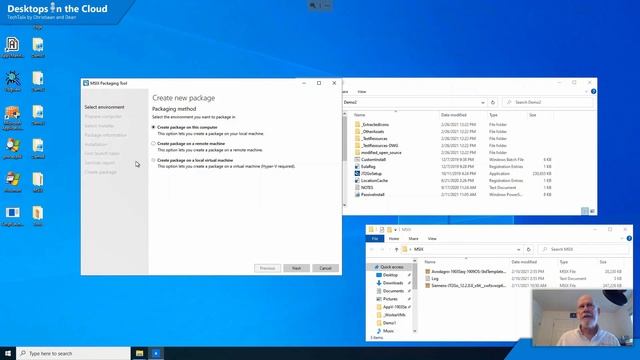Open Music in the navigation pane
Viewport: 640px width, 360px height.
388,331
